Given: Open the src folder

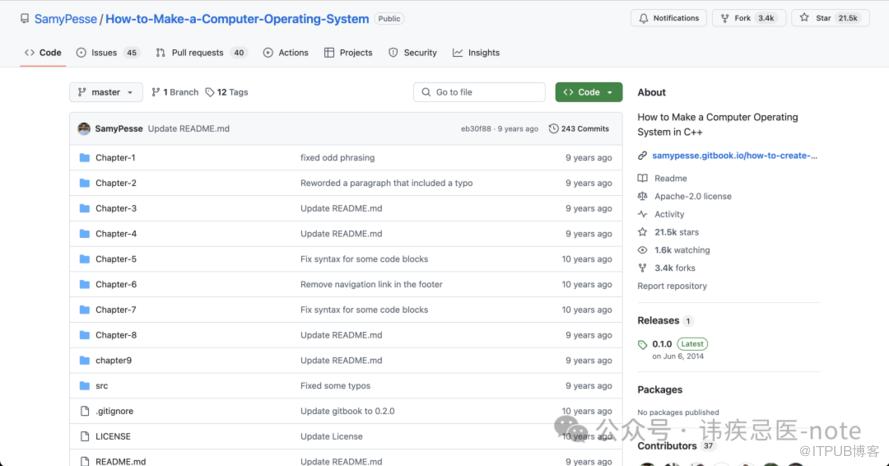Looking at the screenshot, I should (x=102, y=386).
